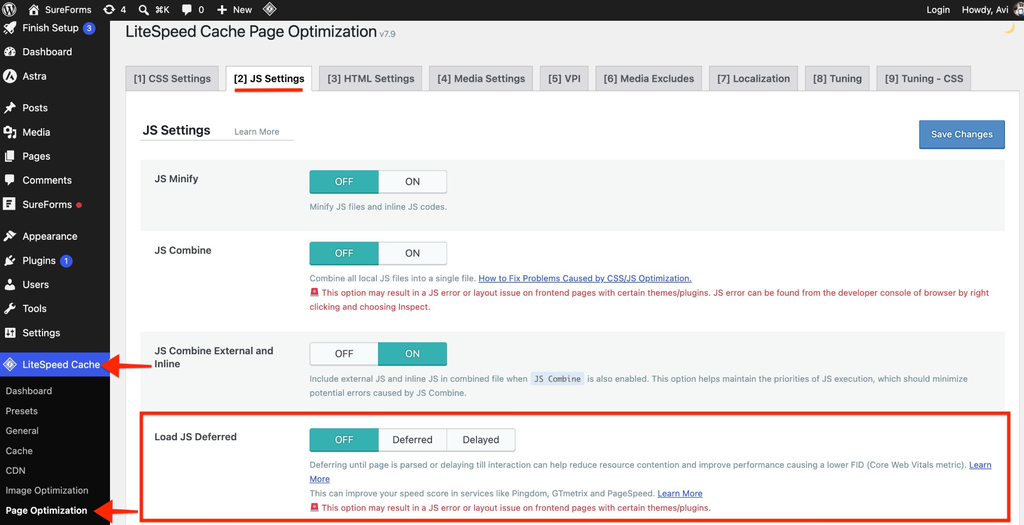Open the Localization tab
Viewport: 1024px width, 525px height.
754,78
